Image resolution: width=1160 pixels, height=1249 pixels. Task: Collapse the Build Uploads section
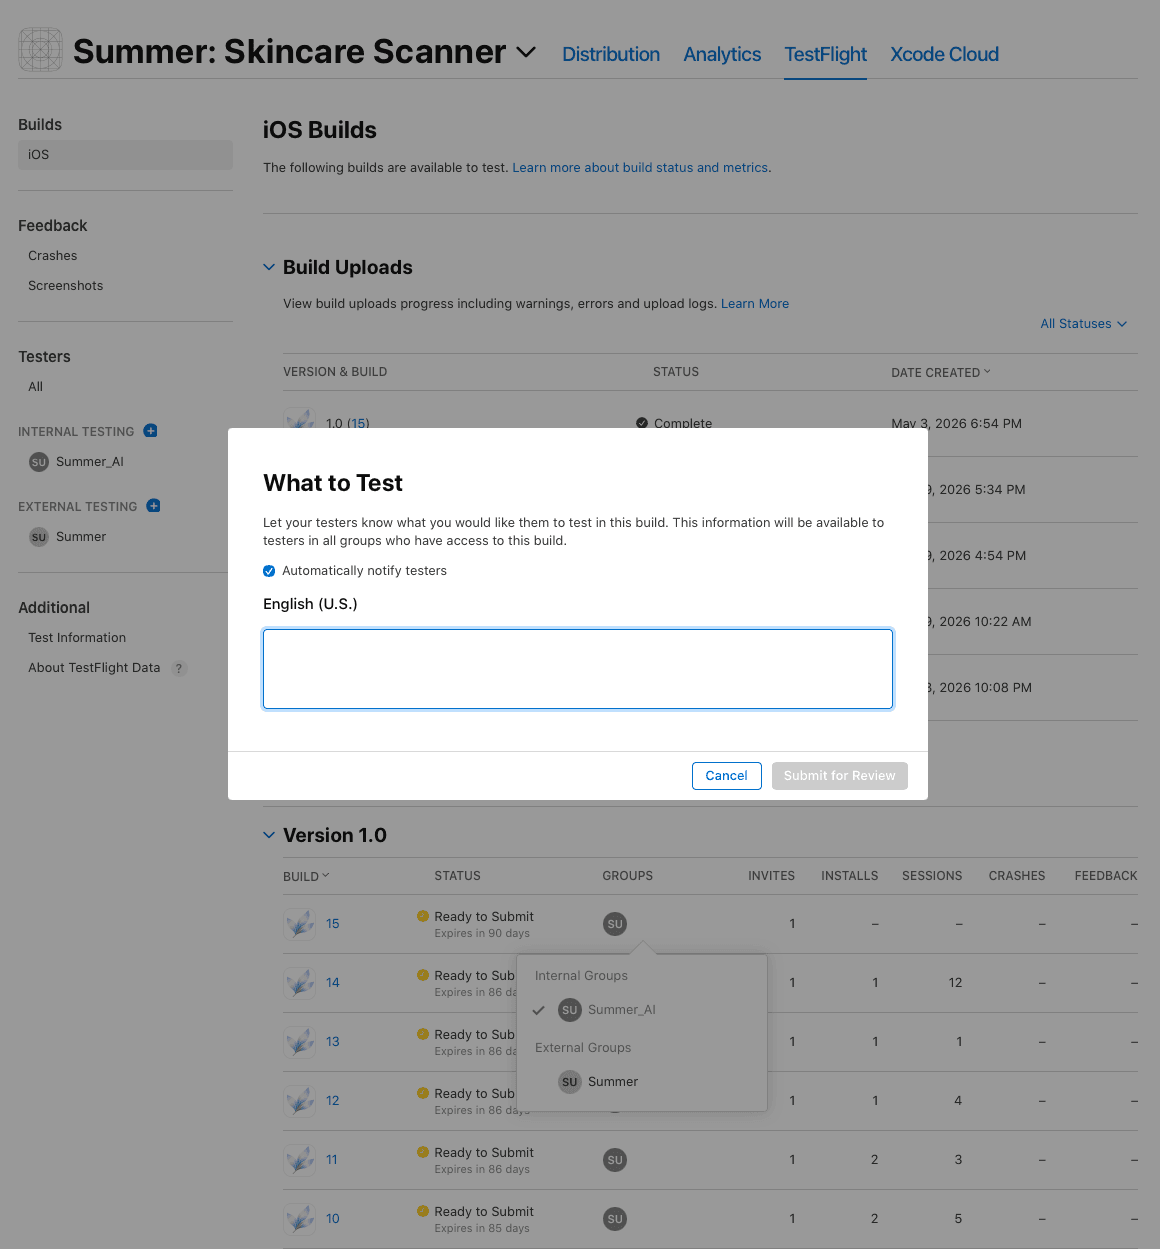[x=269, y=267]
